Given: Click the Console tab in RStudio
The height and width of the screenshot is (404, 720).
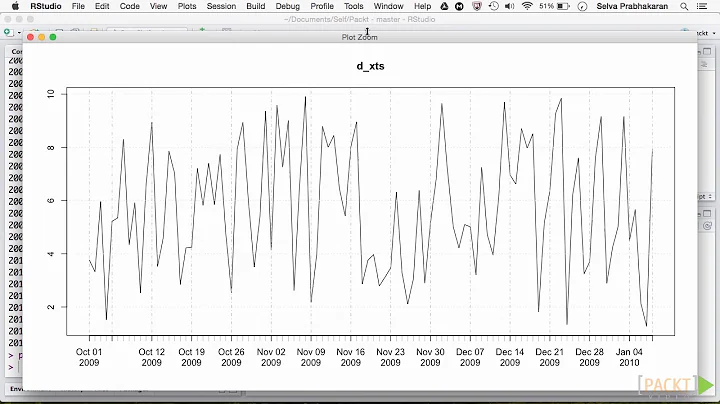Looking at the screenshot, I should point(17,51).
